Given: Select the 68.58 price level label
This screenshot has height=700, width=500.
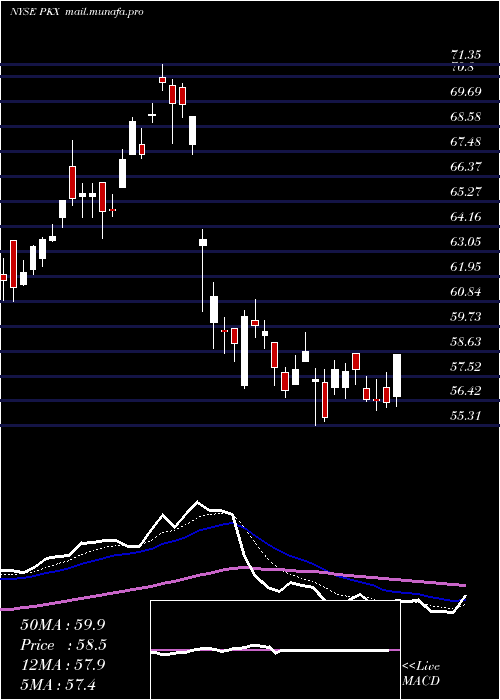Looking at the screenshot, I should 466,117.
